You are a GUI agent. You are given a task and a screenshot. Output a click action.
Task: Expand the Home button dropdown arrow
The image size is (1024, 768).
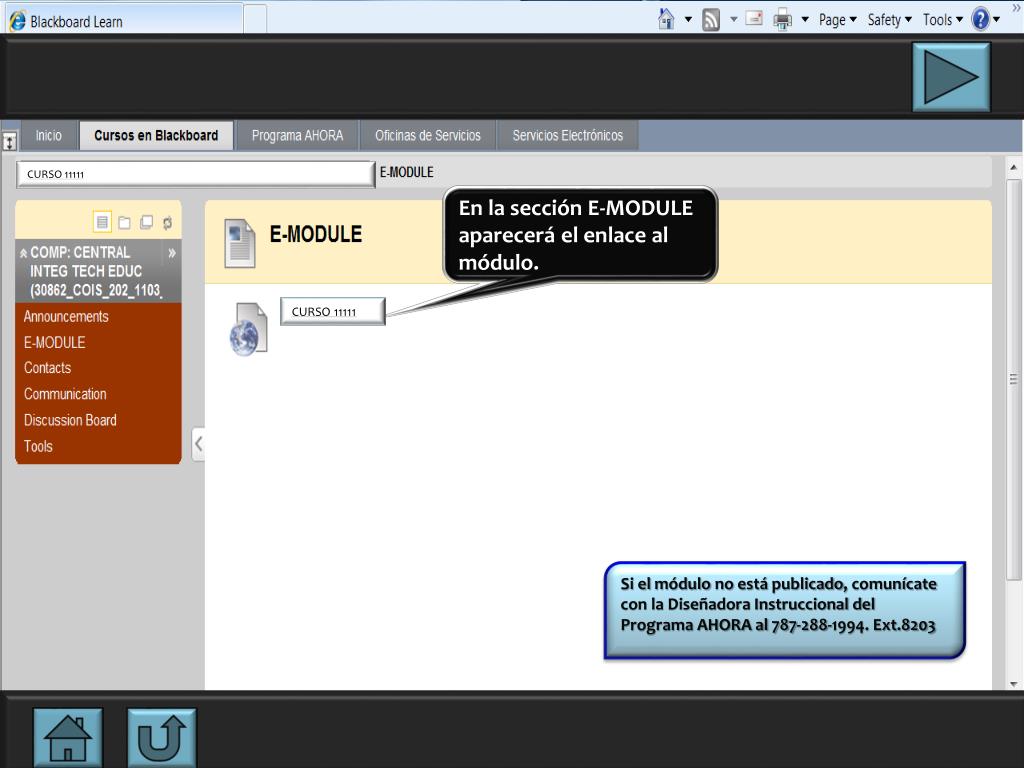coord(688,20)
